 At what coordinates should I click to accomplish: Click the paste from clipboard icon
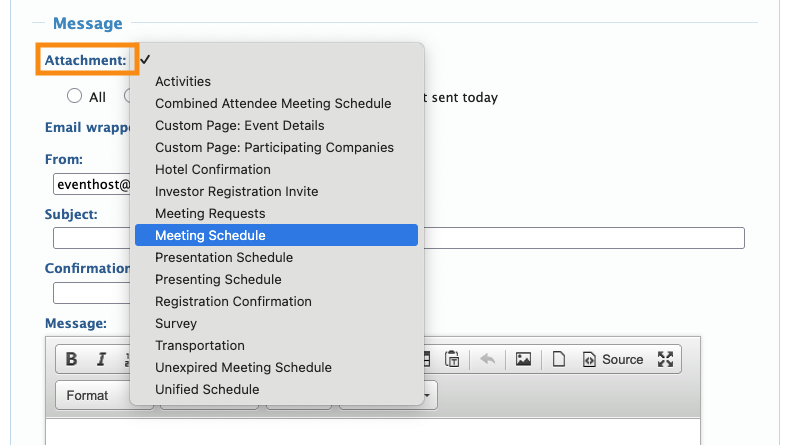(x=452, y=360)
